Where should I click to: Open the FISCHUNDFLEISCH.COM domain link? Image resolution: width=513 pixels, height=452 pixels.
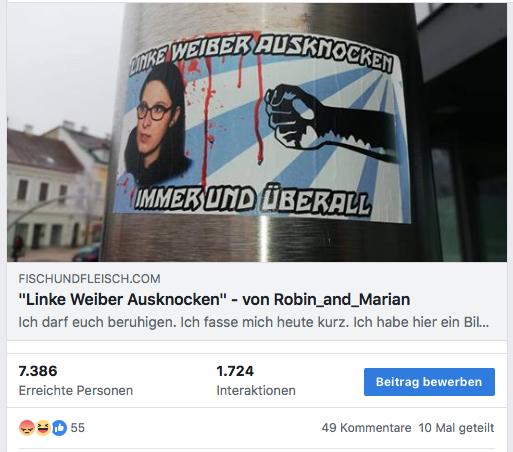(x=89, y=279)
